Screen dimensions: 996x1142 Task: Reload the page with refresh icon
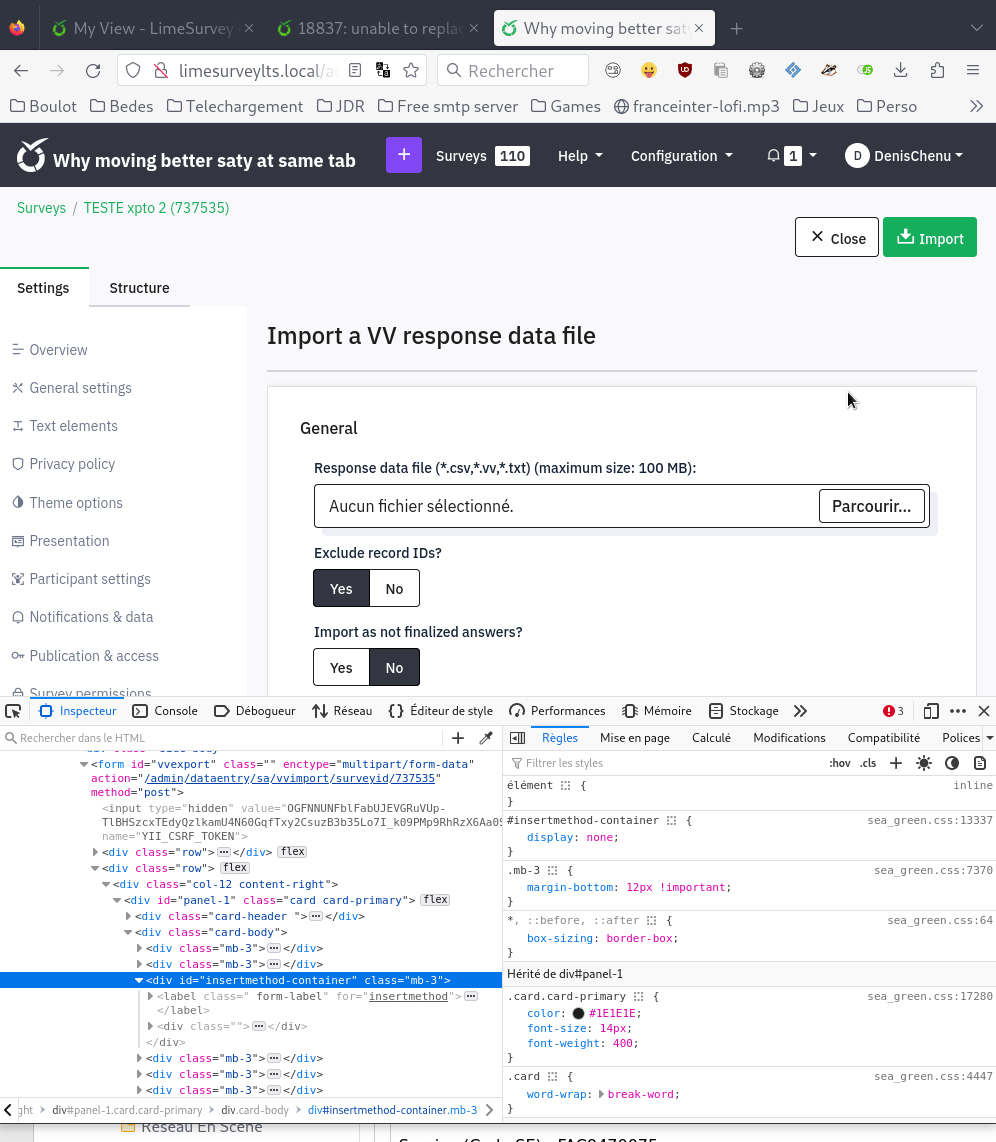[x=93, y=70]
